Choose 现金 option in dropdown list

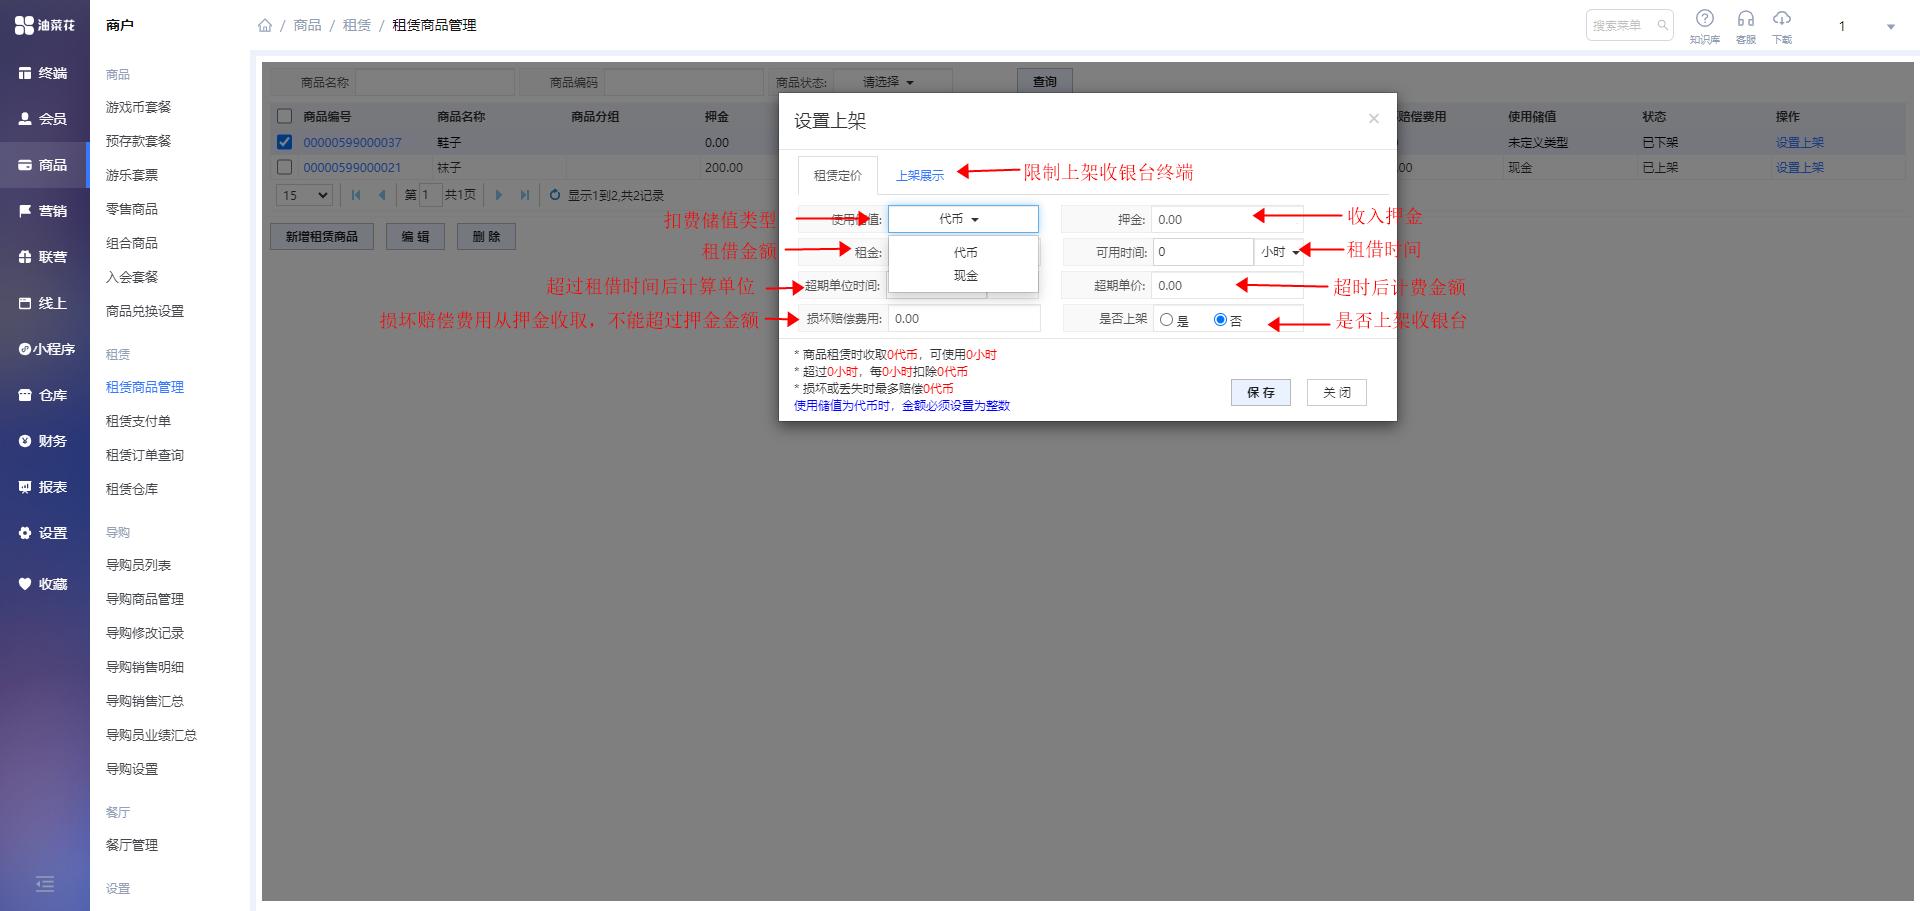pos(964,276)
